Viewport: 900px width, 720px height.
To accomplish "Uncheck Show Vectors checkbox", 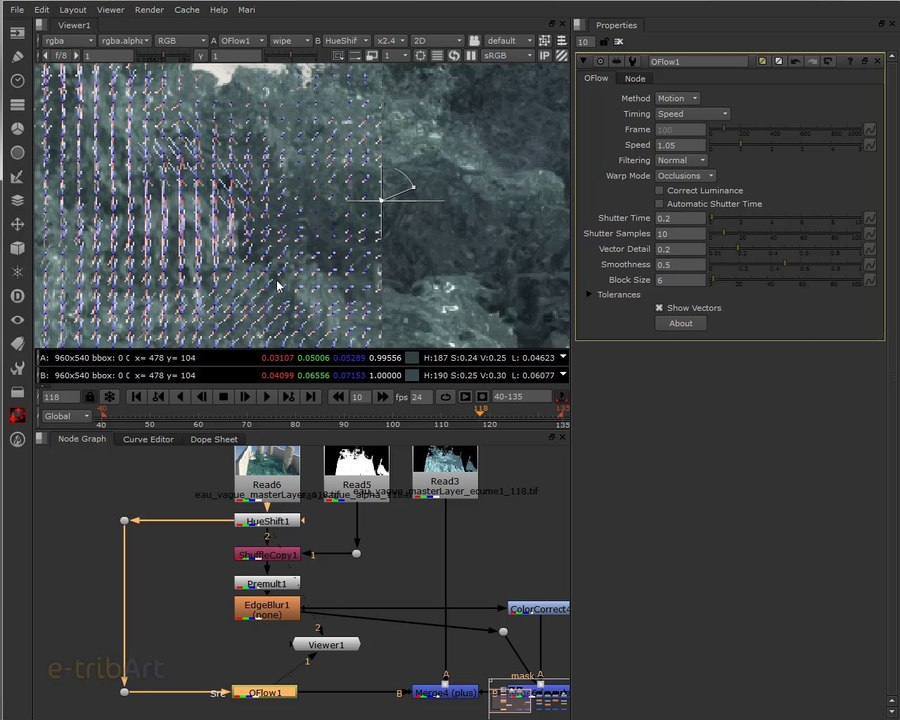I will tap(660, 308).
